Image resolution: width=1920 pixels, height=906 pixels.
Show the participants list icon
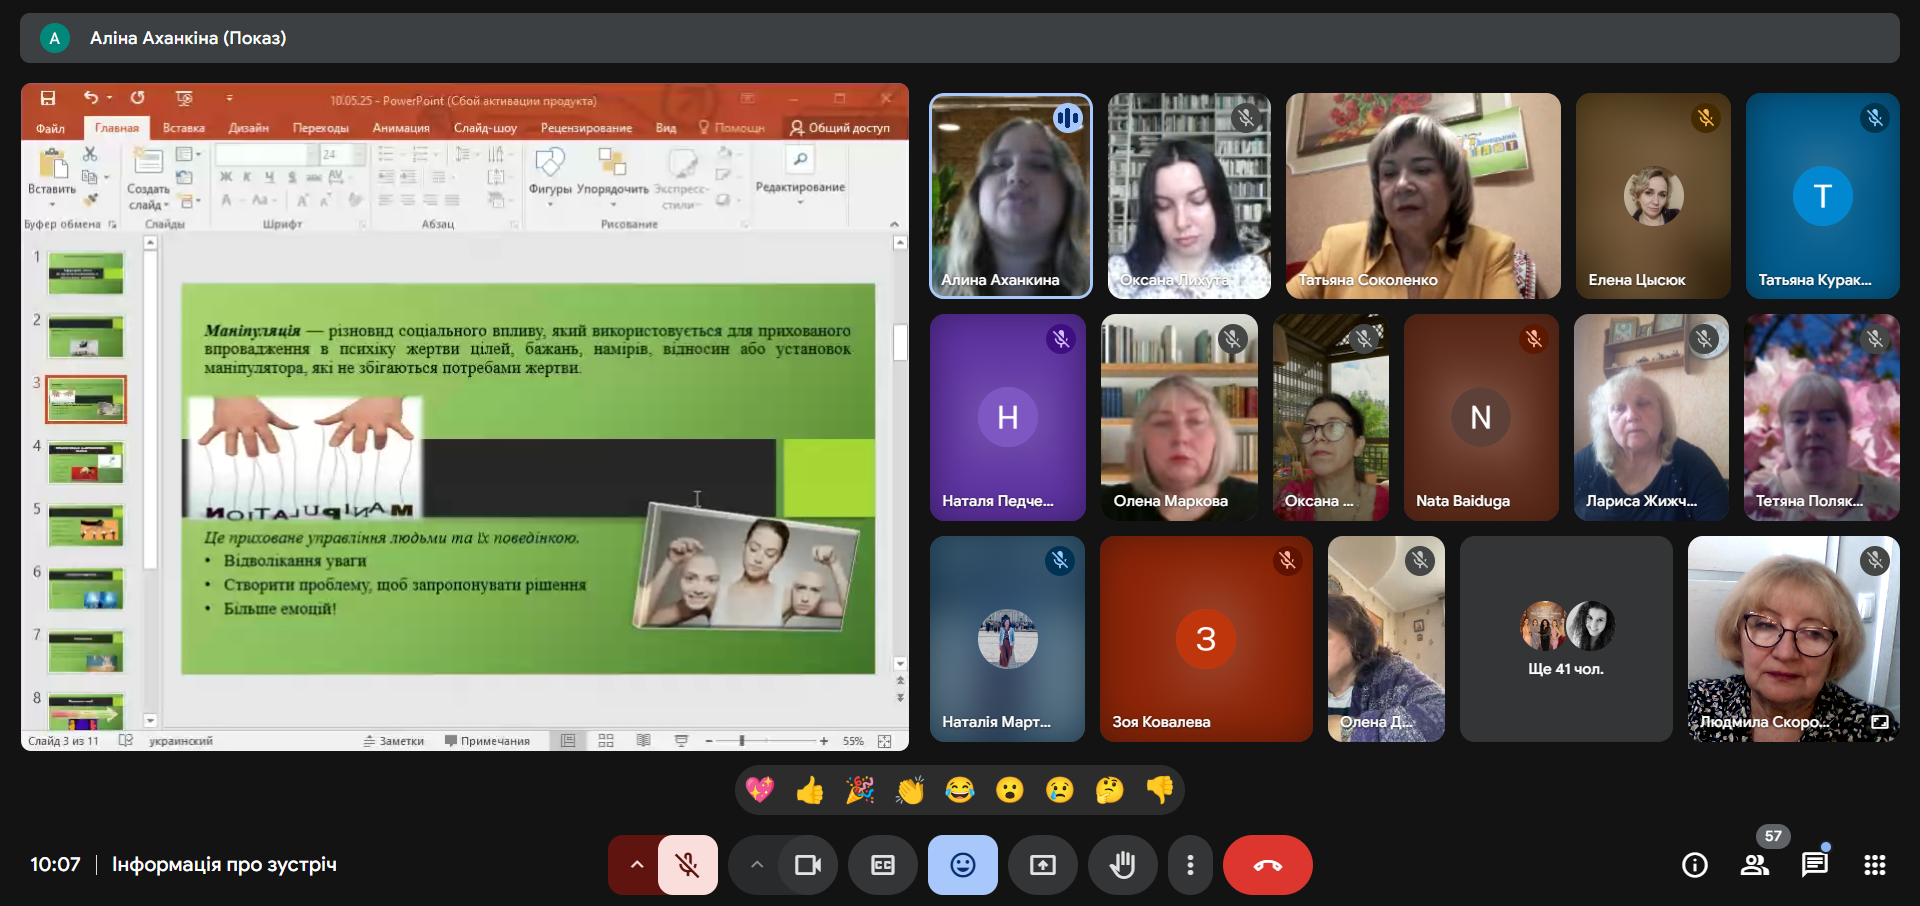tap(1754, 865)
